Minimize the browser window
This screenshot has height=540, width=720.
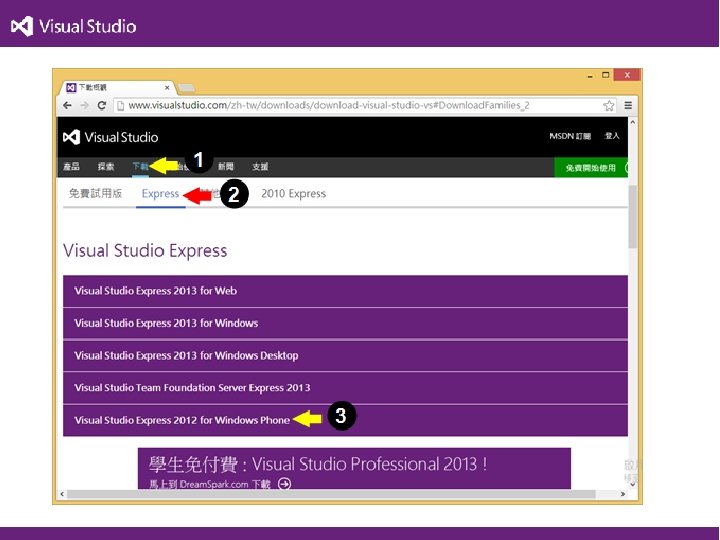click(x=590, y=76)
